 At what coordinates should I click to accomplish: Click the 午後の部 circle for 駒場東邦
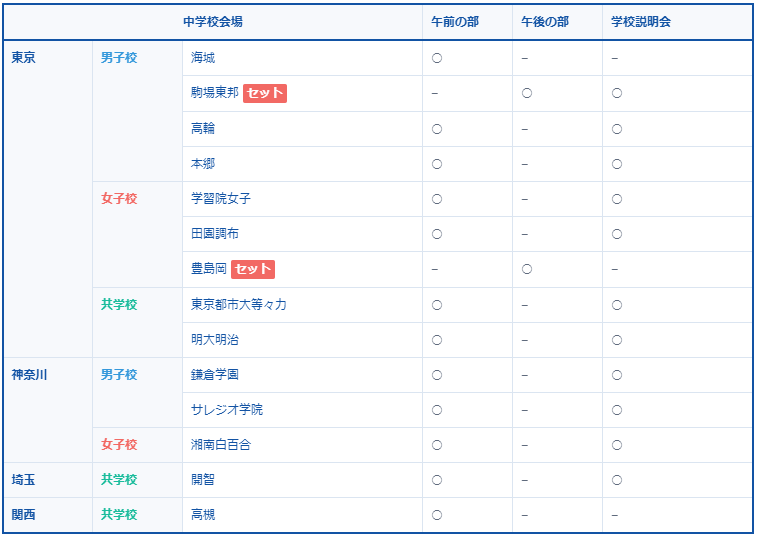527,93
